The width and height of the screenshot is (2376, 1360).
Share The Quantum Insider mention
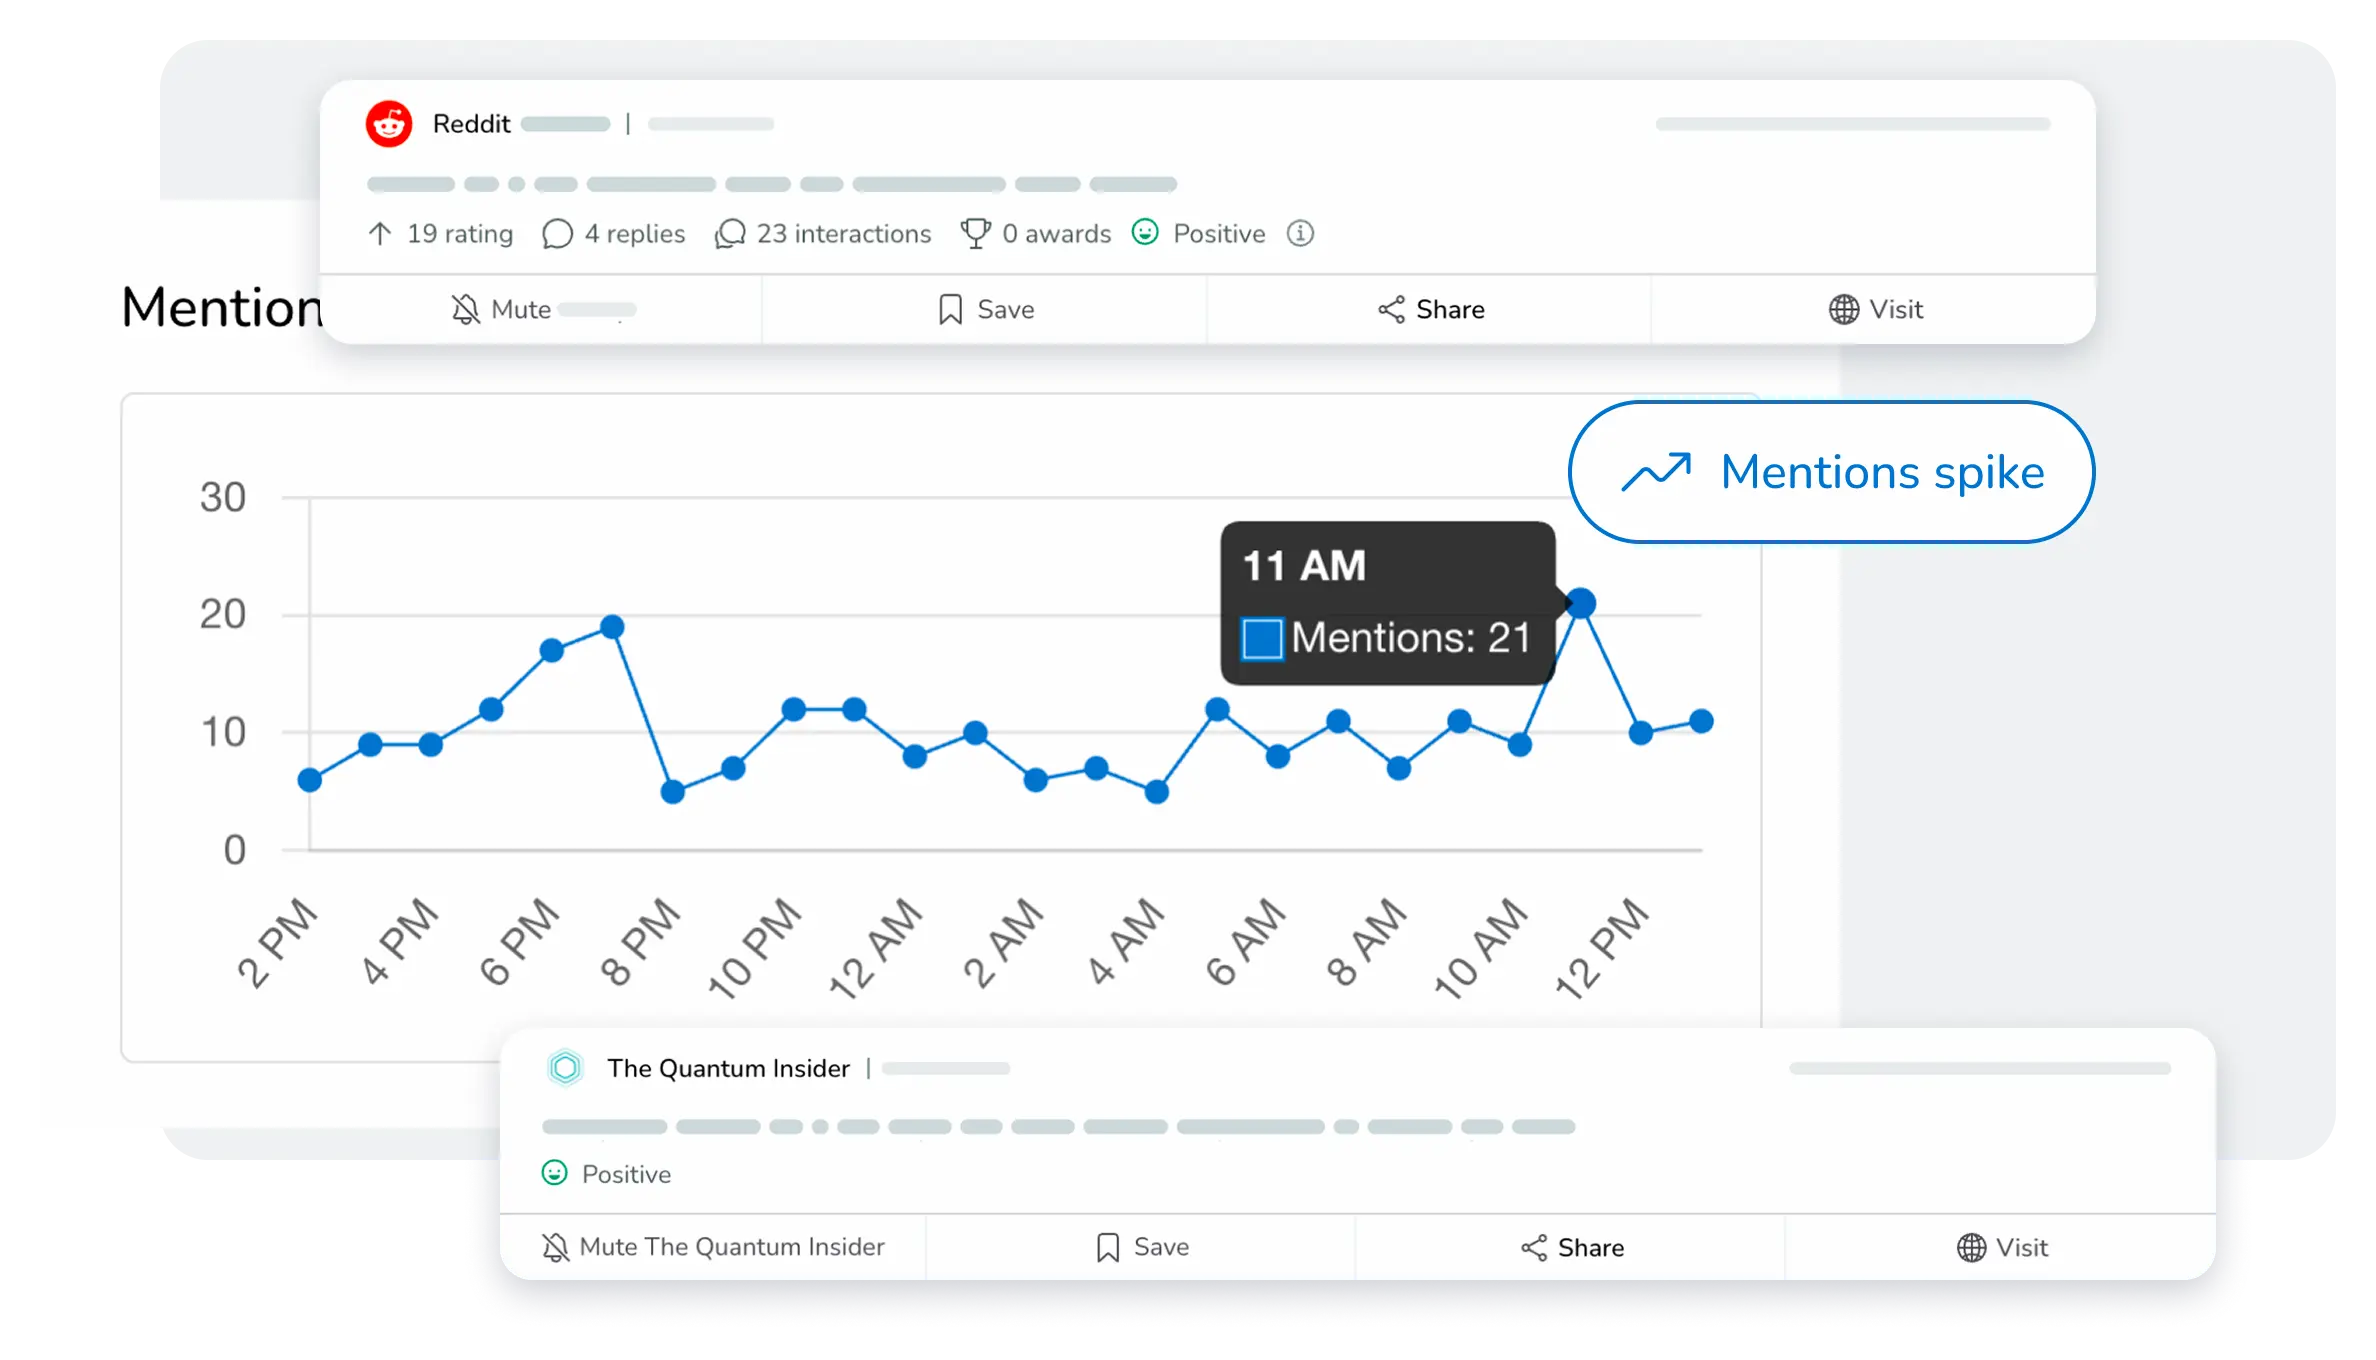point(1571,1248)
